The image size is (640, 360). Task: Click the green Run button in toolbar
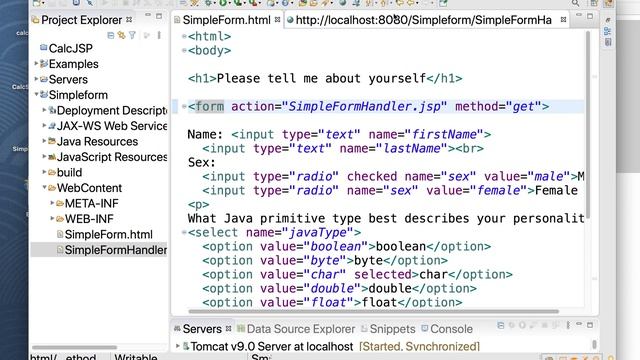click(x=223, y=3)
